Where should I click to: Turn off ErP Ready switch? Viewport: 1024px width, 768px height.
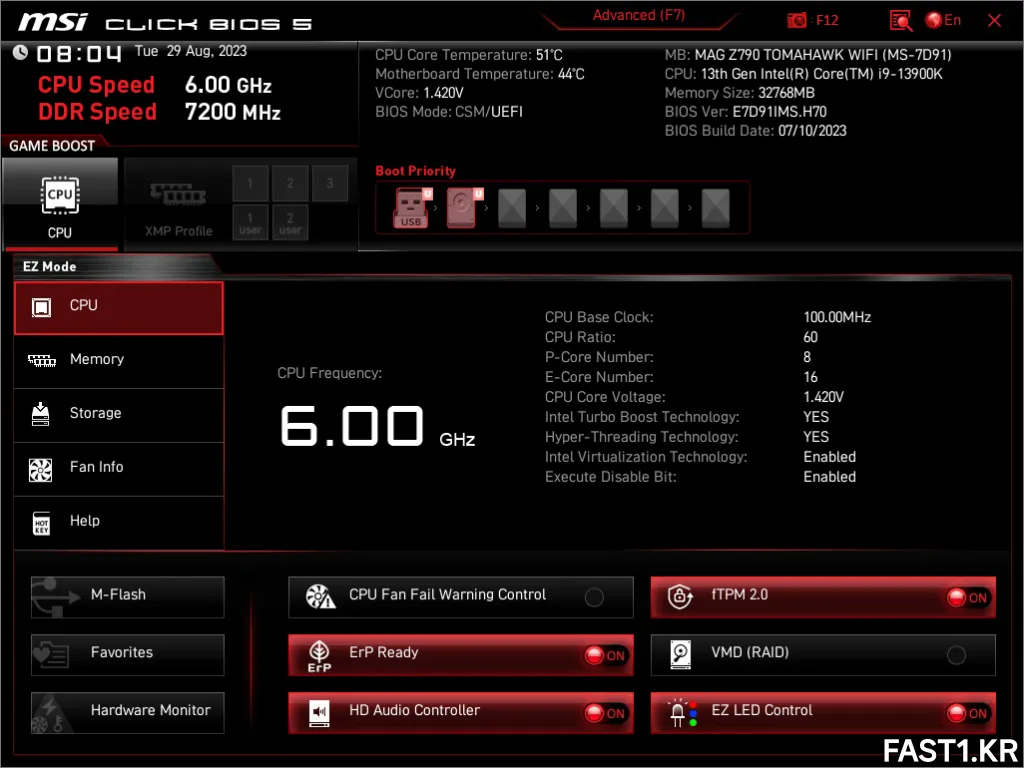pyautogui.click(x=605, y=655)
